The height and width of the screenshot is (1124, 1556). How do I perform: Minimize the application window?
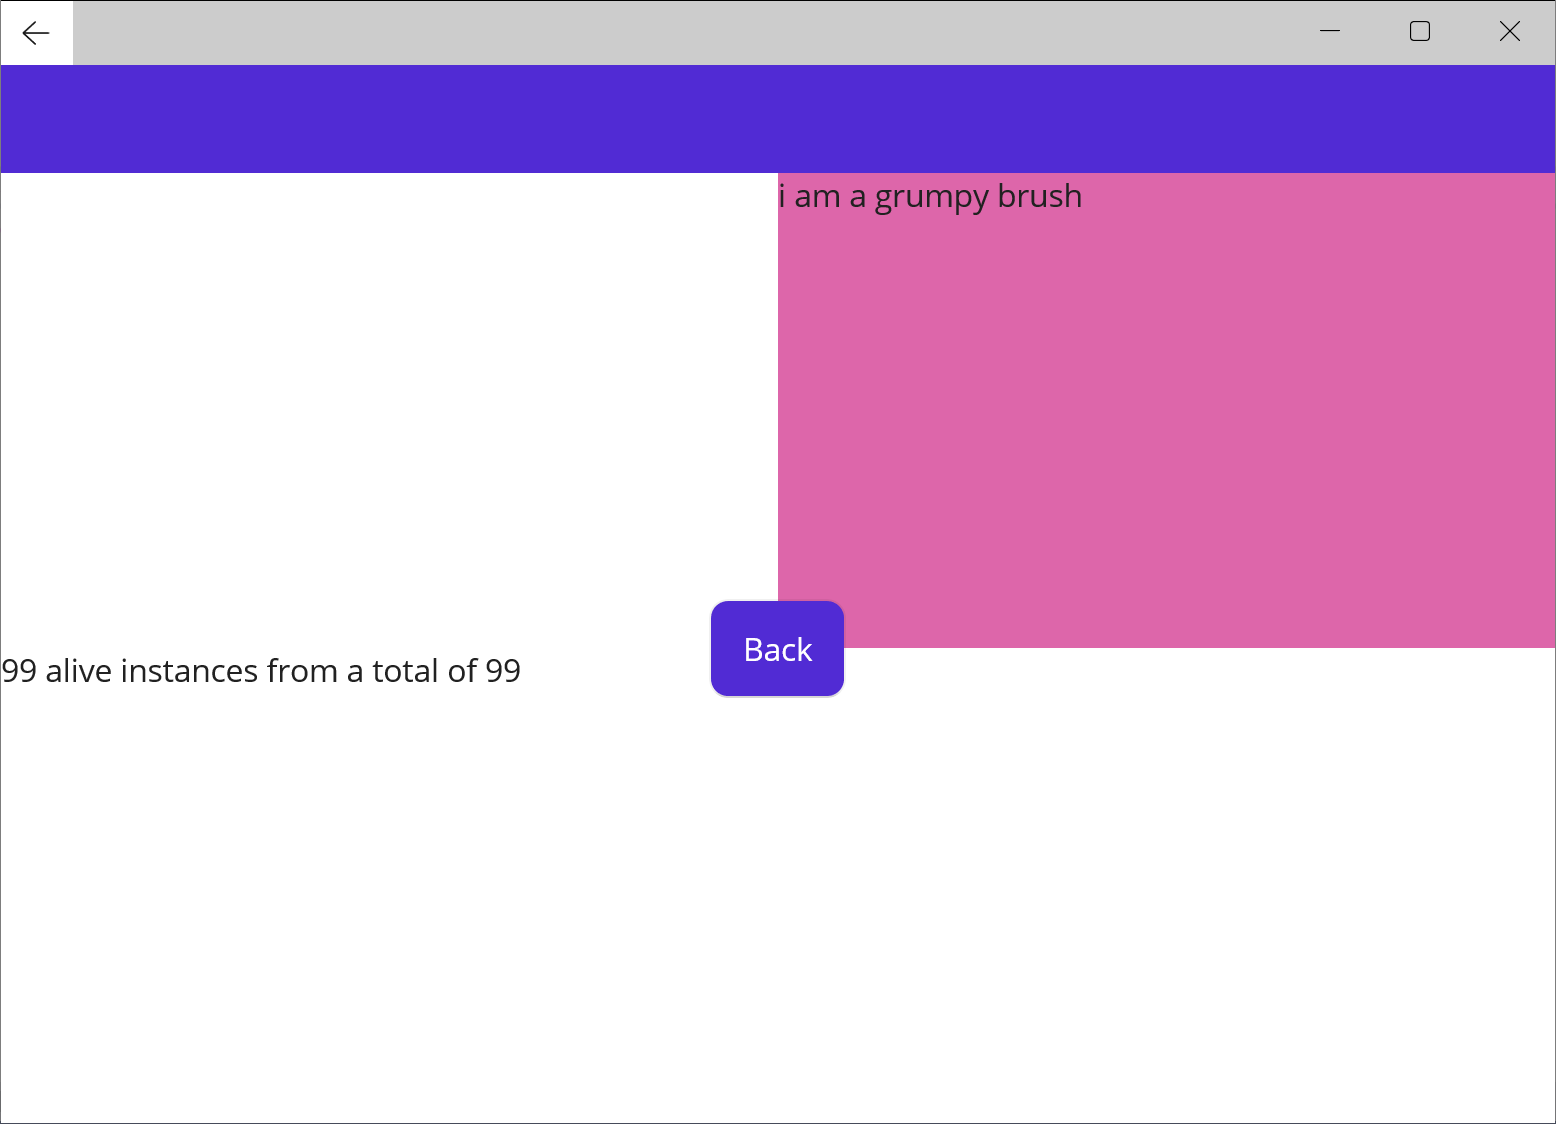[1330, 31]
